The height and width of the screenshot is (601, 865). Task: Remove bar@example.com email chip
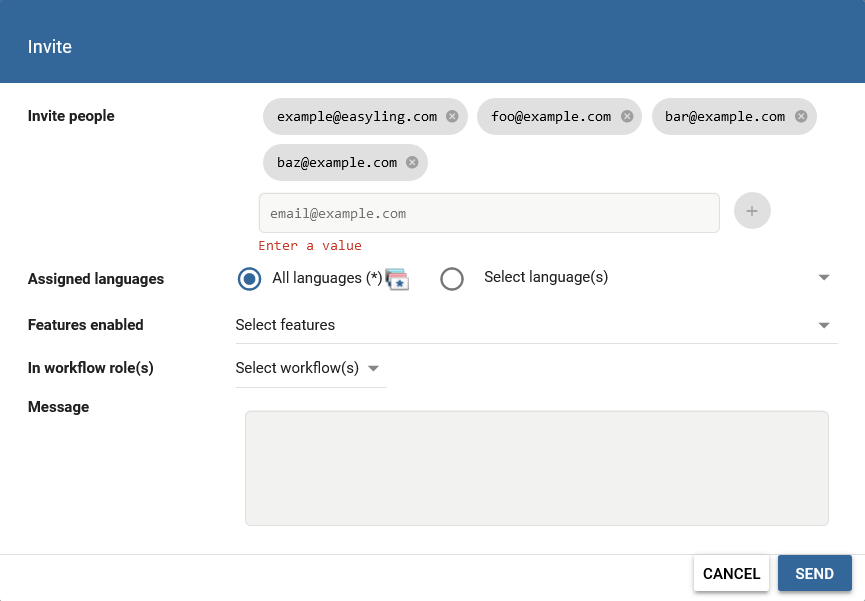click(801, 116)
